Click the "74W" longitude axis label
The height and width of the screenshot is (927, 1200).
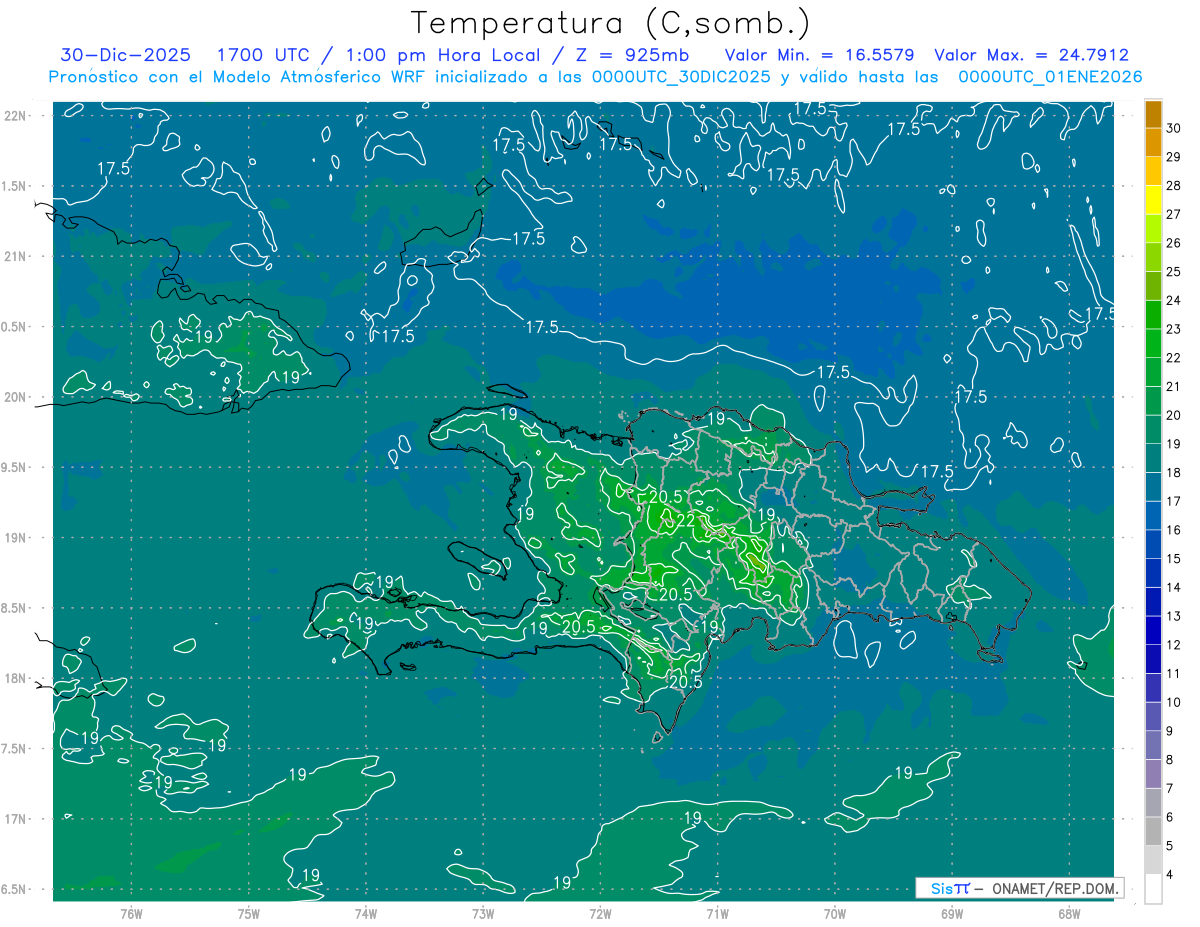[x=366, y=913]
